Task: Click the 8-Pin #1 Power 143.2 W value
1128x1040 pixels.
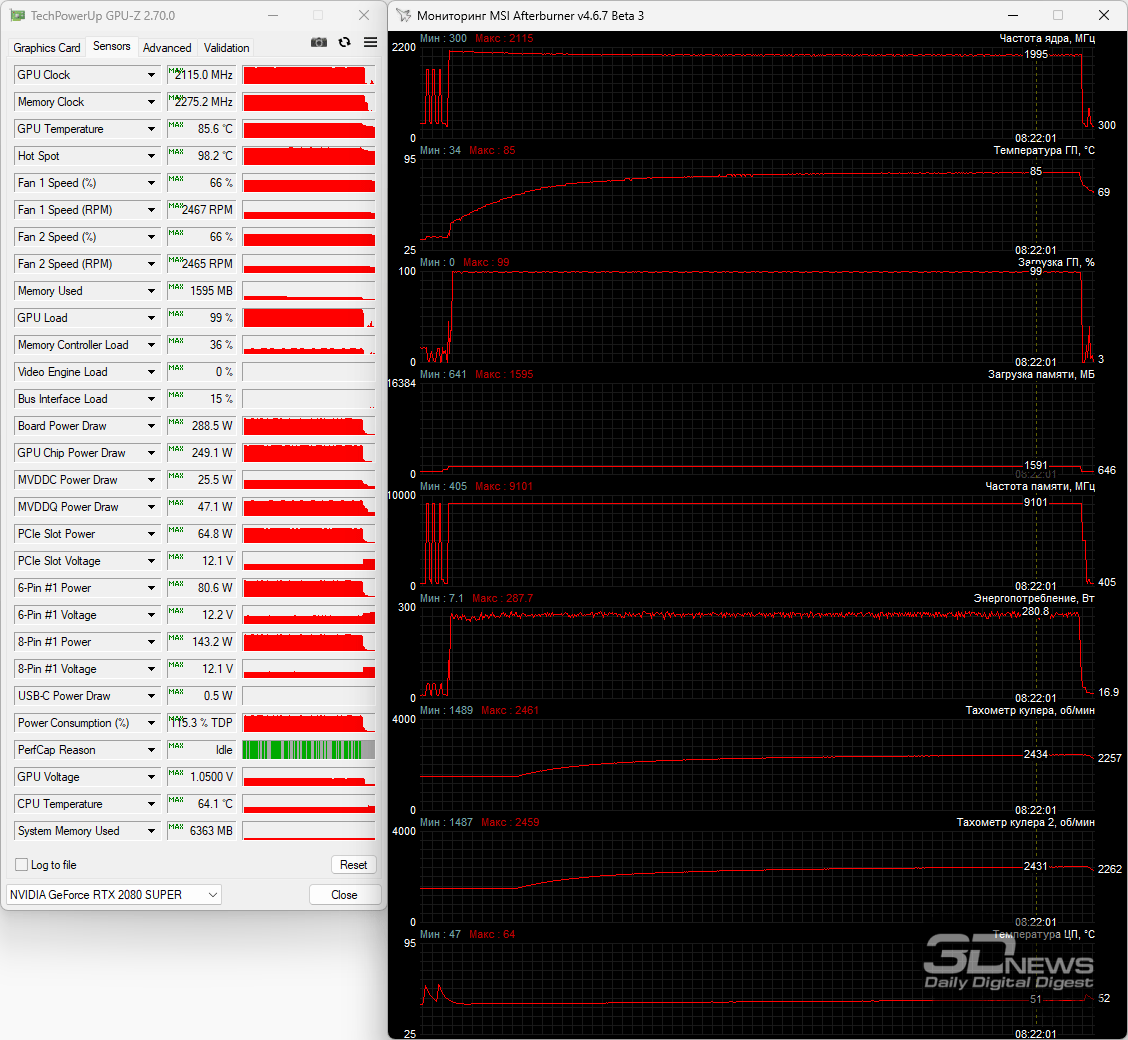Action: coord(201,642)
